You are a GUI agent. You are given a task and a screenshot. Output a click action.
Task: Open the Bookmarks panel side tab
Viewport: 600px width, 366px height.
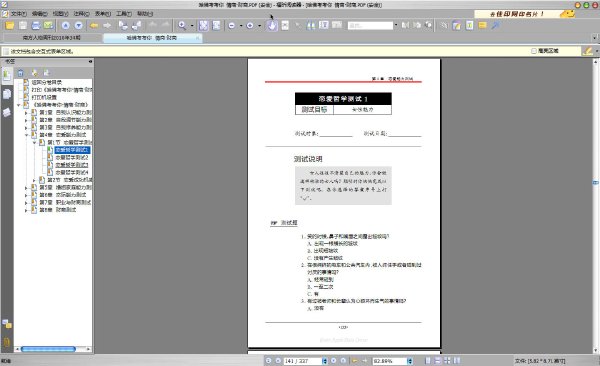[x=7, y=74]
